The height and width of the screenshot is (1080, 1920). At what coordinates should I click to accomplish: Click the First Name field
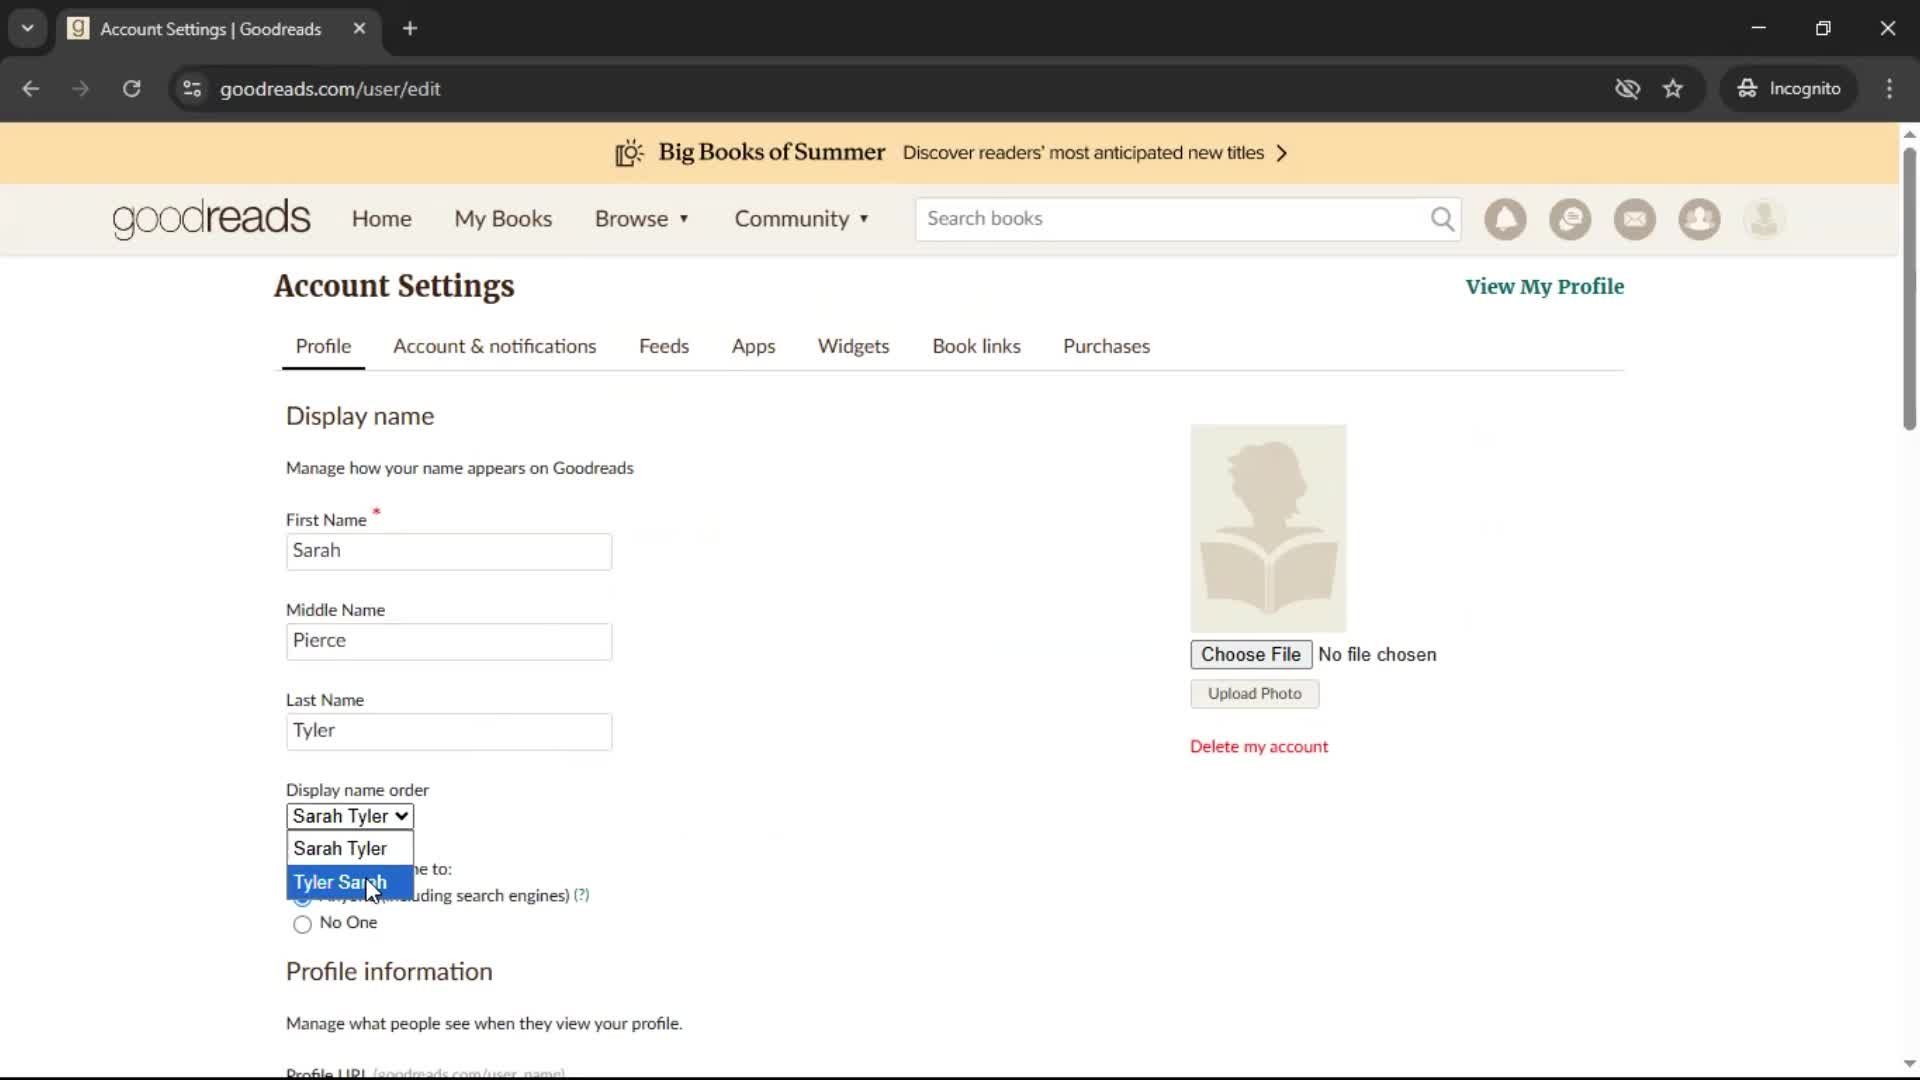(449, 552)
